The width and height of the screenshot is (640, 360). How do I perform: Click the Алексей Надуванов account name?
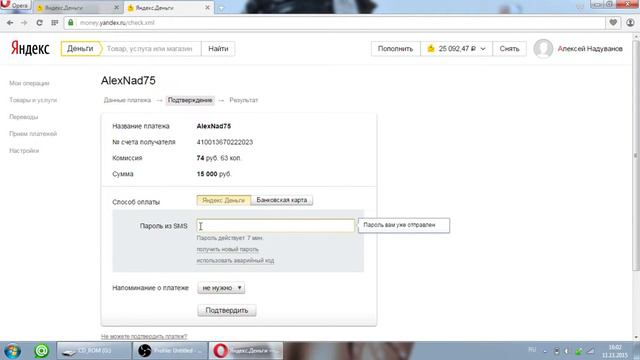pyautogui.click(x=590, y=49)
